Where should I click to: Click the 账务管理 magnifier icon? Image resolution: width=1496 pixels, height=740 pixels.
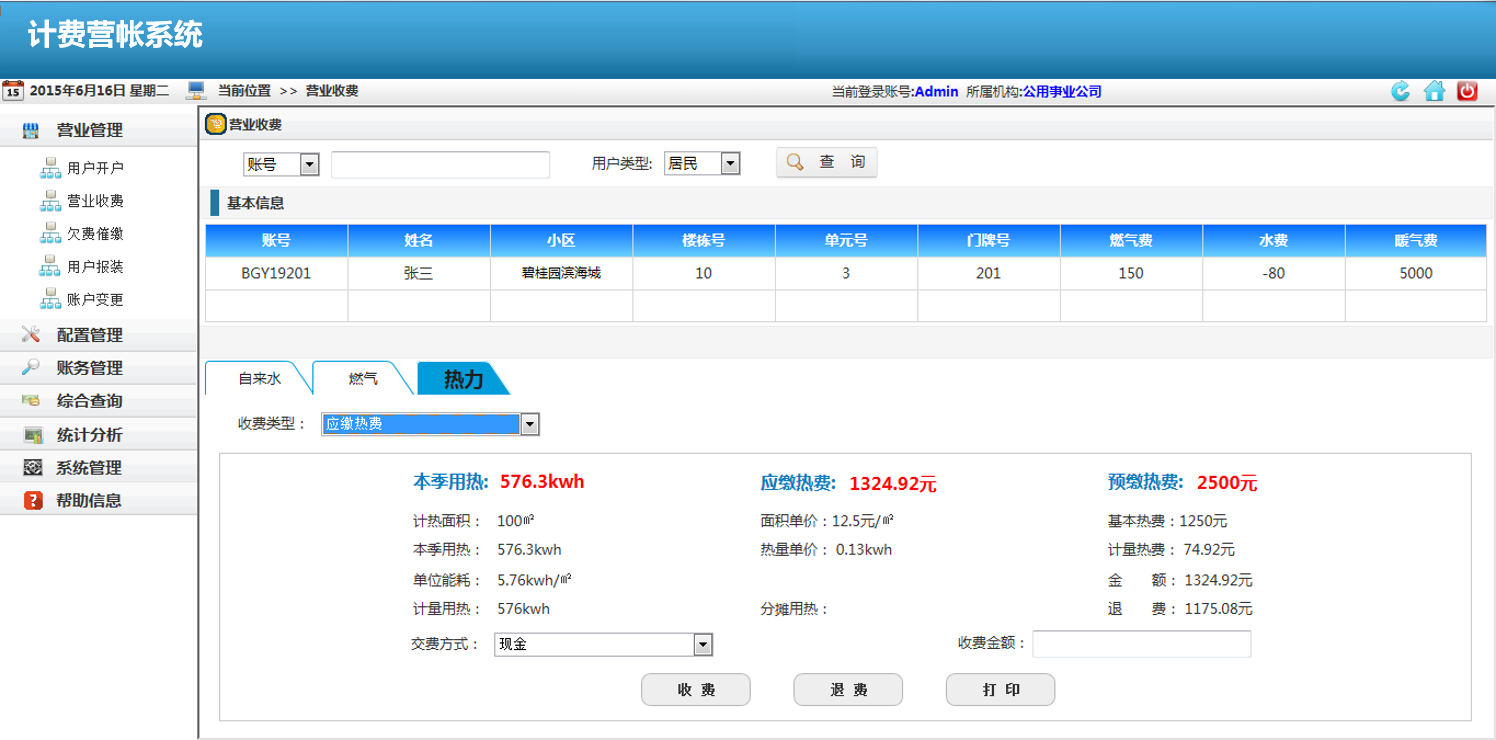[x=31, y=368]
